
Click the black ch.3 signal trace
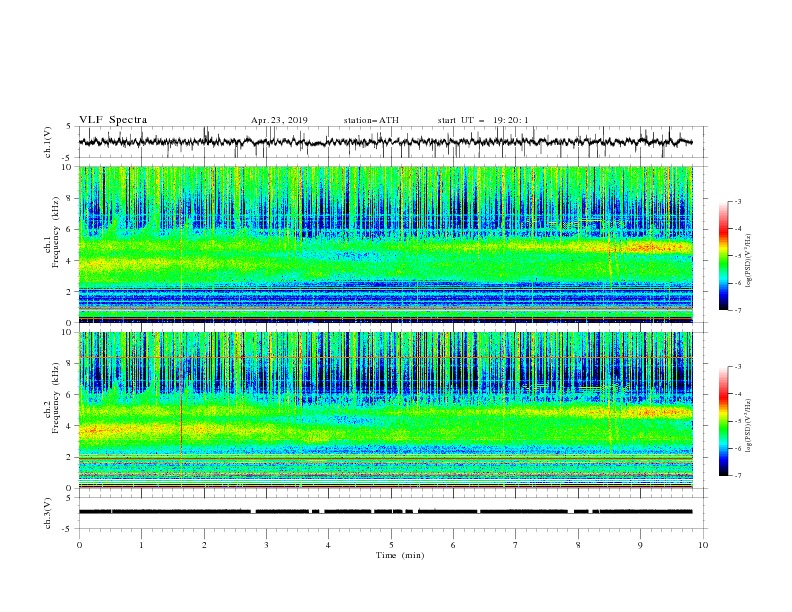click(x=385, y=512)
